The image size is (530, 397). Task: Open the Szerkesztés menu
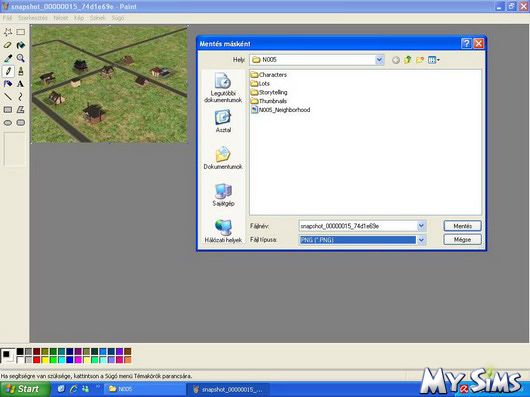pos(33,18)
